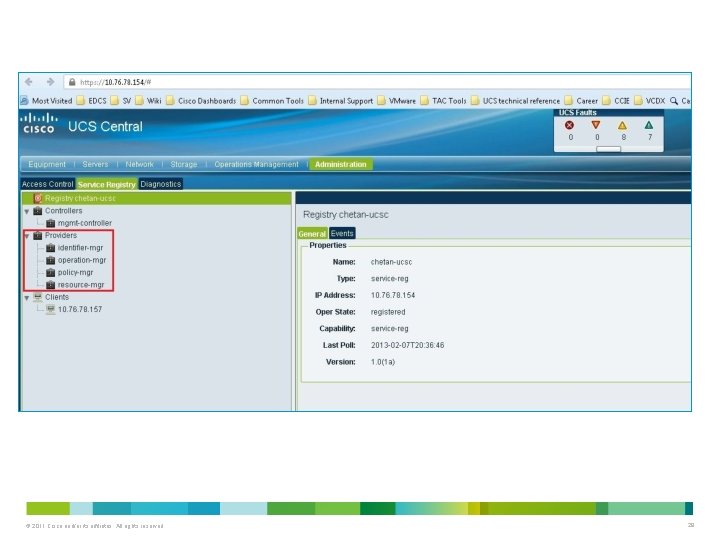Image resolution: width=720 pixels, height=540 pixels.
Task: Click the Registry chetan-ucsc panel heading
Action: point(346,215)
